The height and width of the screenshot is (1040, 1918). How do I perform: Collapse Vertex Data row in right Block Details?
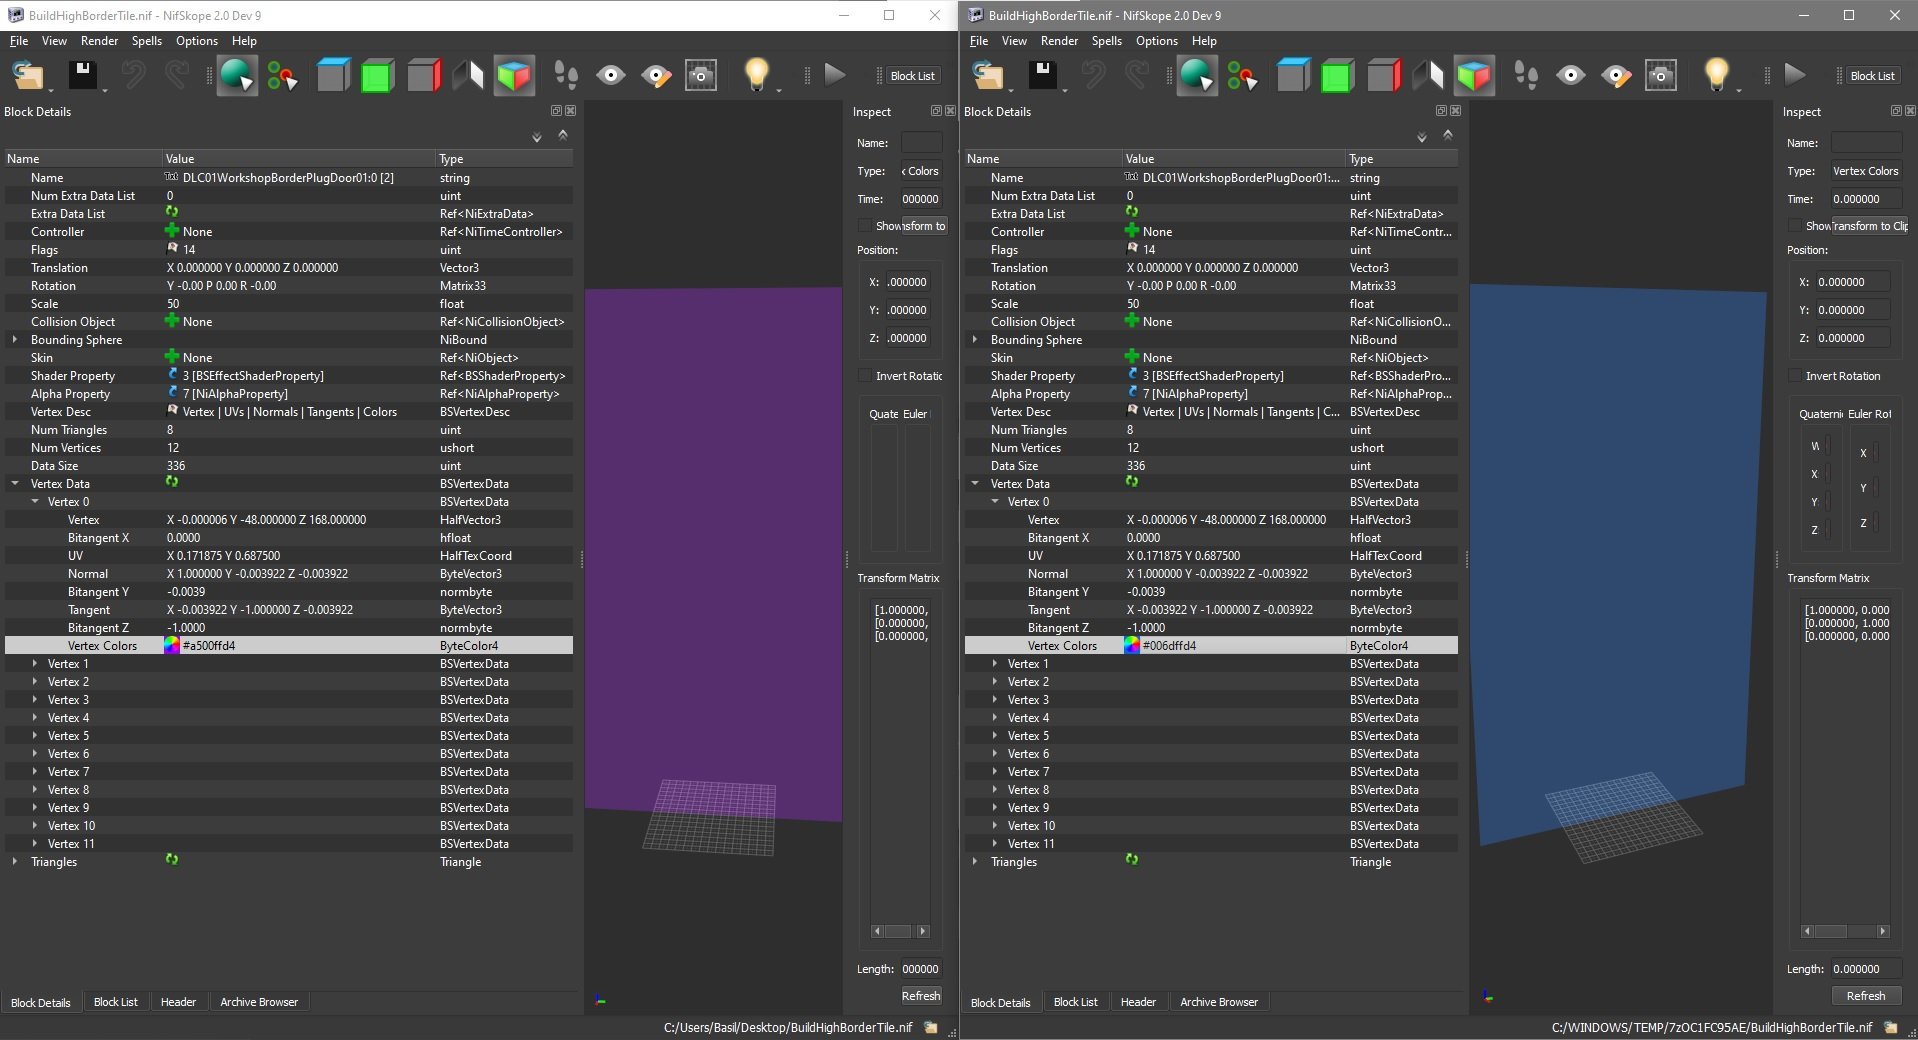coord(975,484)
